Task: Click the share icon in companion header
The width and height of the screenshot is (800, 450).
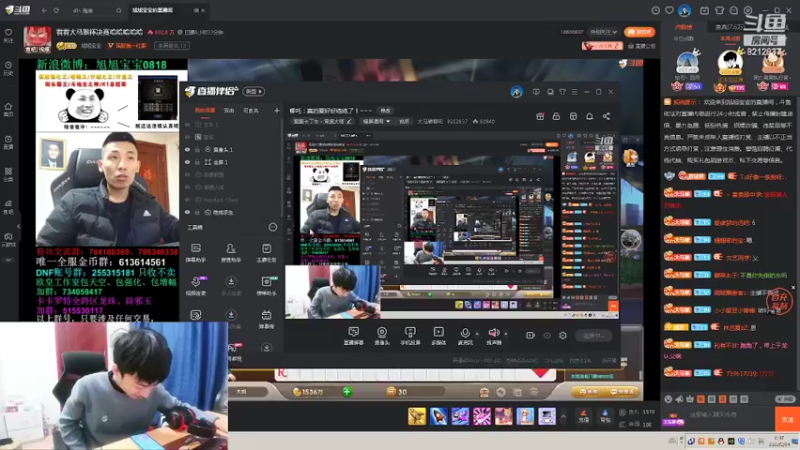Action: 606,116
